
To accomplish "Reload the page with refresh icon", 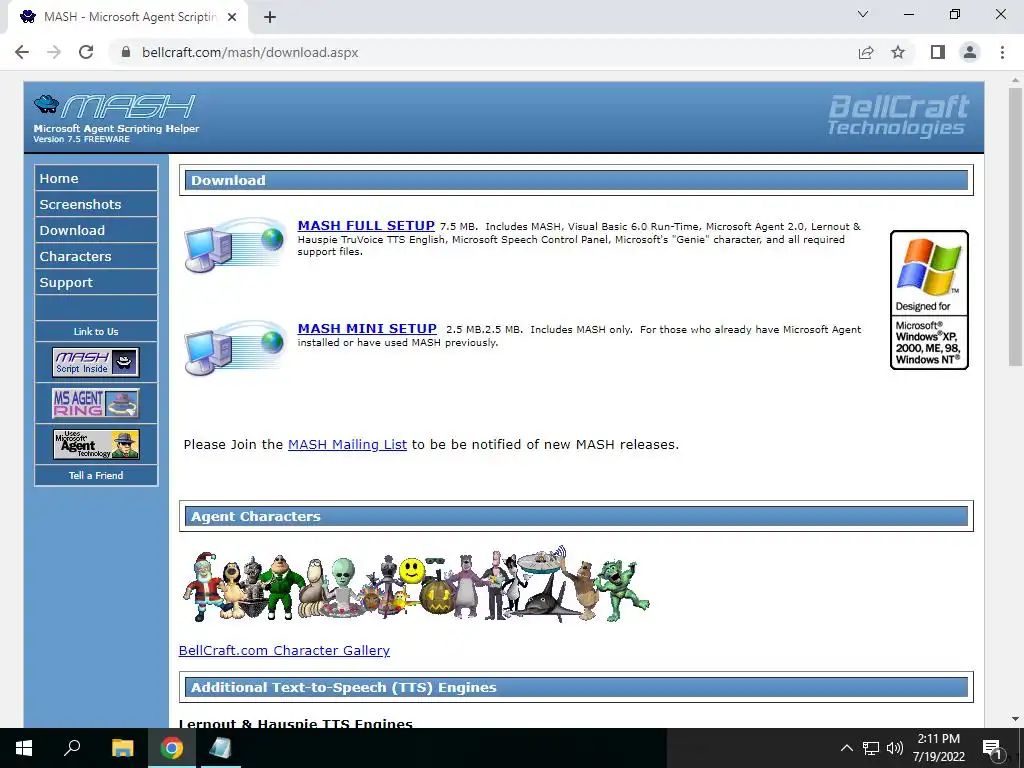I will tap(86, 52).
